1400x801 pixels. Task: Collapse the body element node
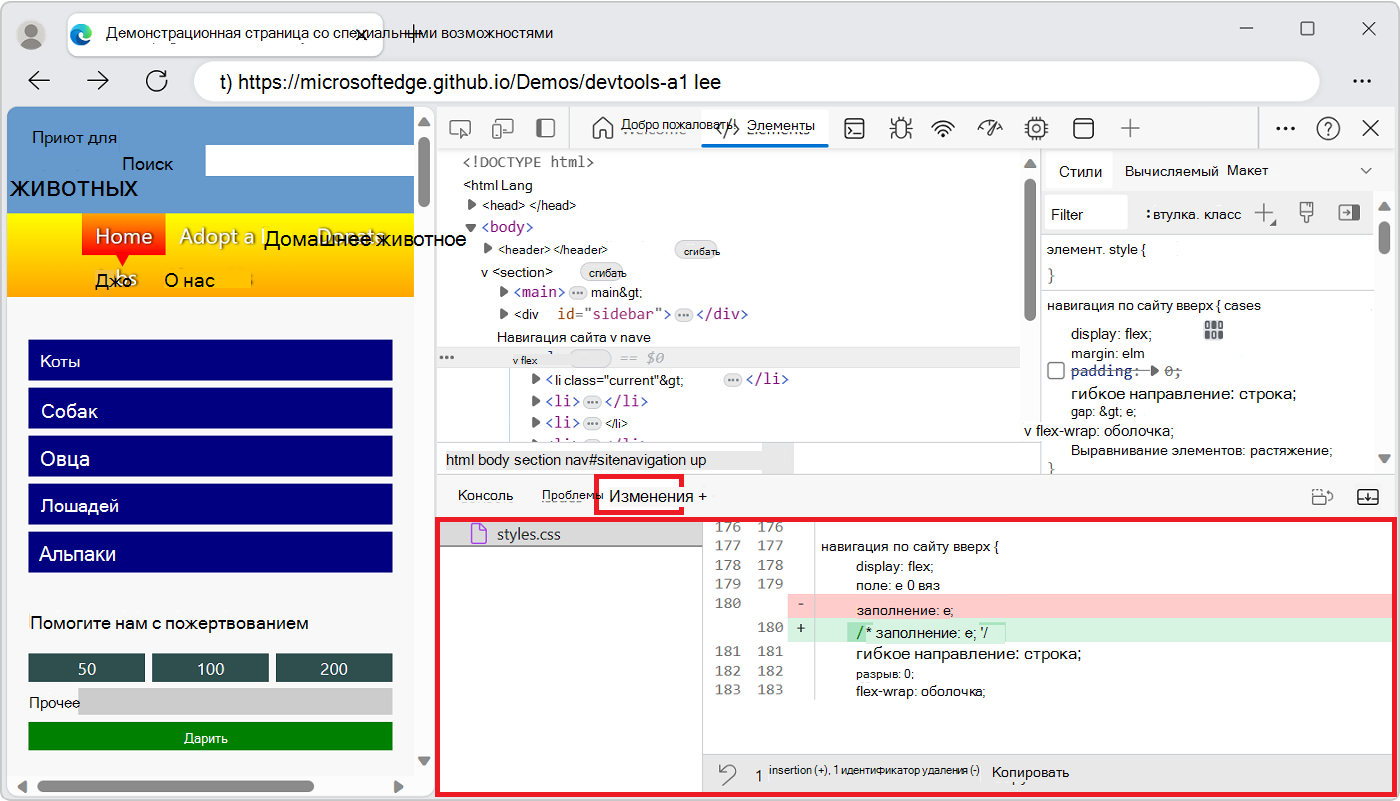(x=471, y=227)
